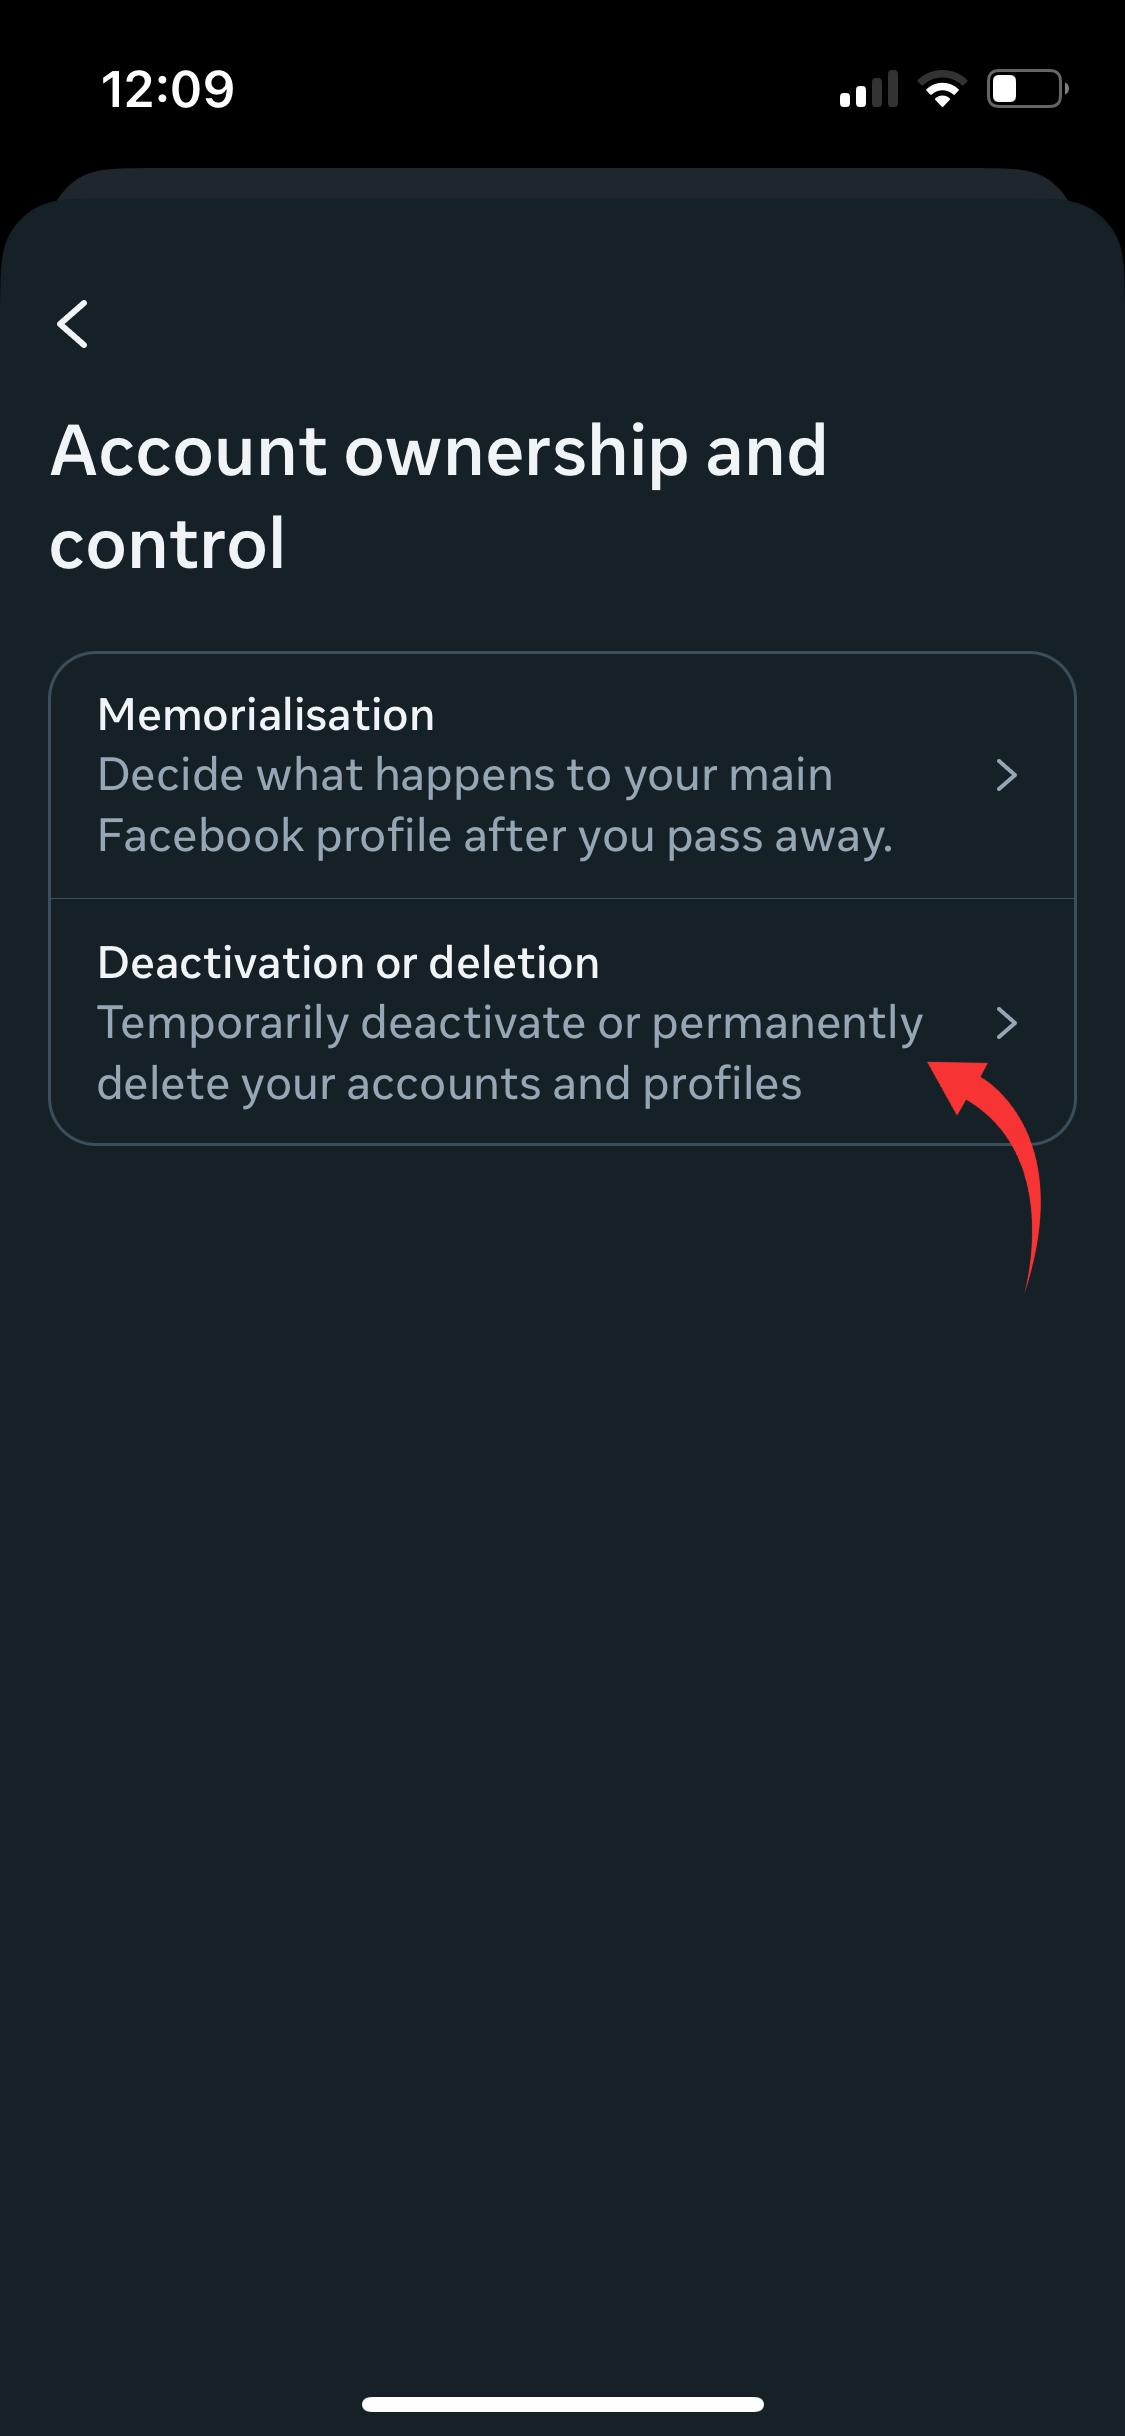This screenshot has width=1125, height=2436.
Task: Click 'Decide what happens to your main' text
Action: pyautogui.click(x=465, y=775)
